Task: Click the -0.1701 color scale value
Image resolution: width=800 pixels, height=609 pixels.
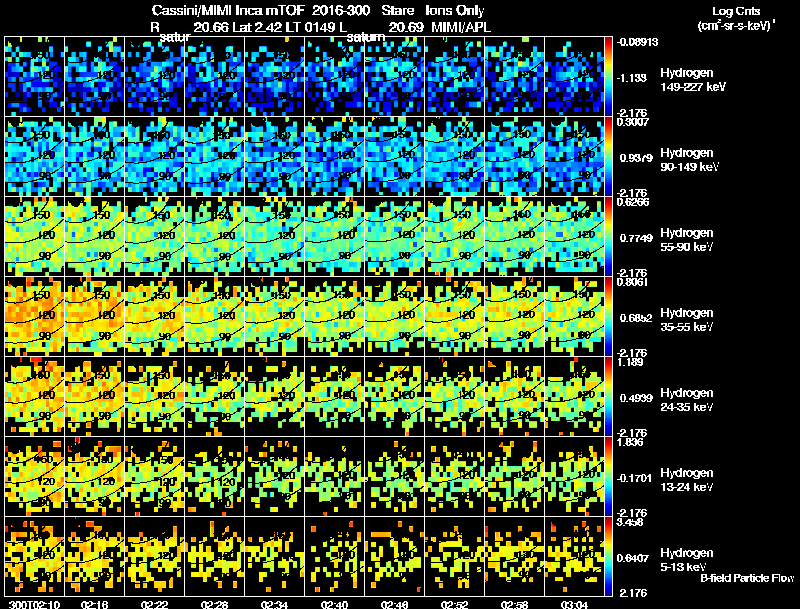Action: [635, 478]
